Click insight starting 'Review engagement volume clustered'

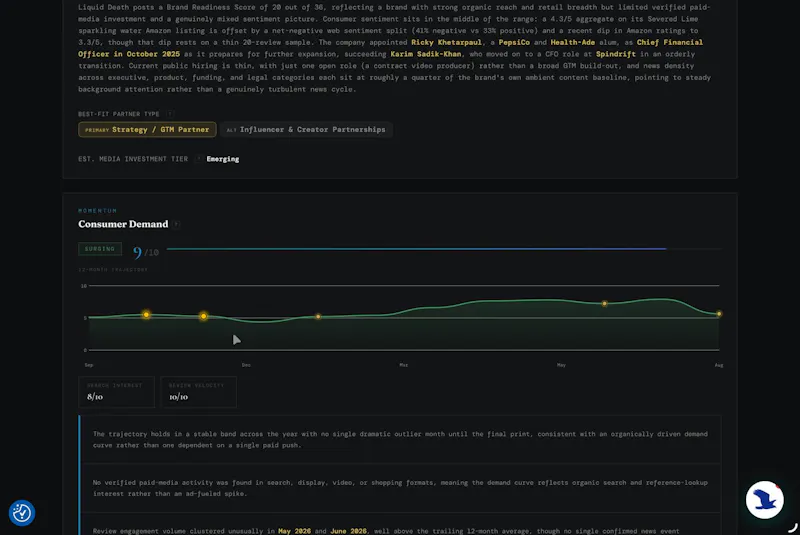[400, 525]
